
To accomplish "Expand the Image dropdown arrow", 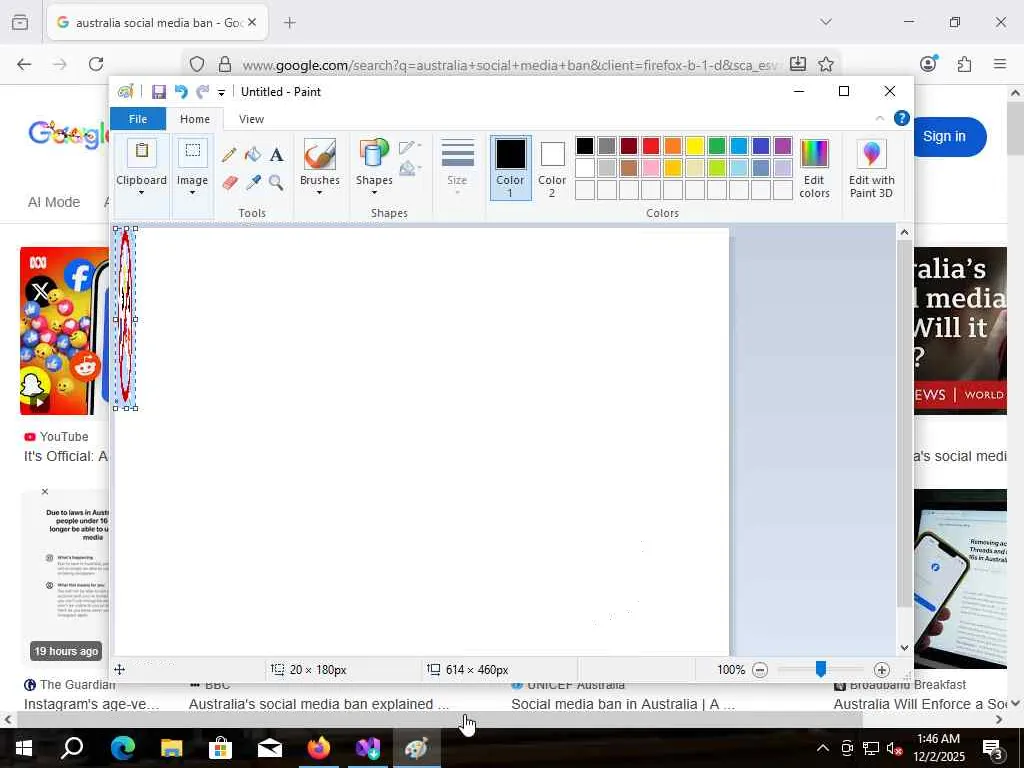I will click(x=192, y=193).
